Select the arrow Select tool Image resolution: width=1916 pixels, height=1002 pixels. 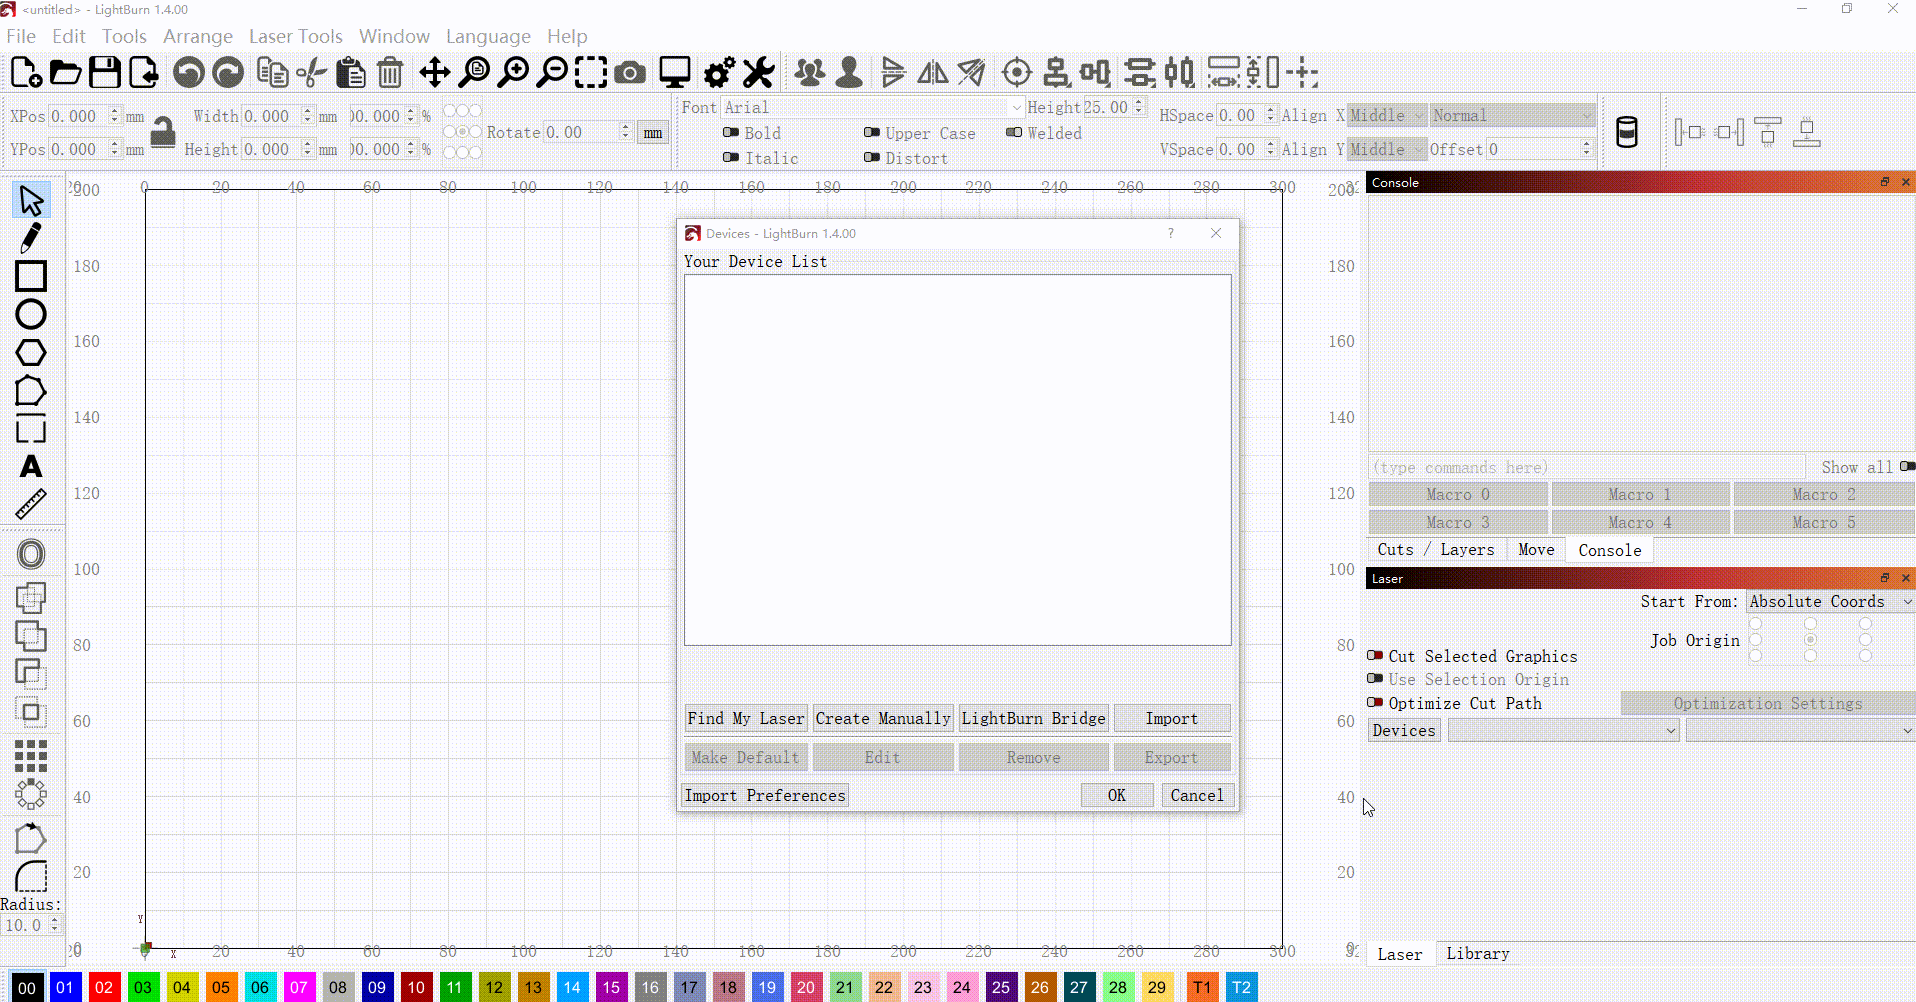31,200
